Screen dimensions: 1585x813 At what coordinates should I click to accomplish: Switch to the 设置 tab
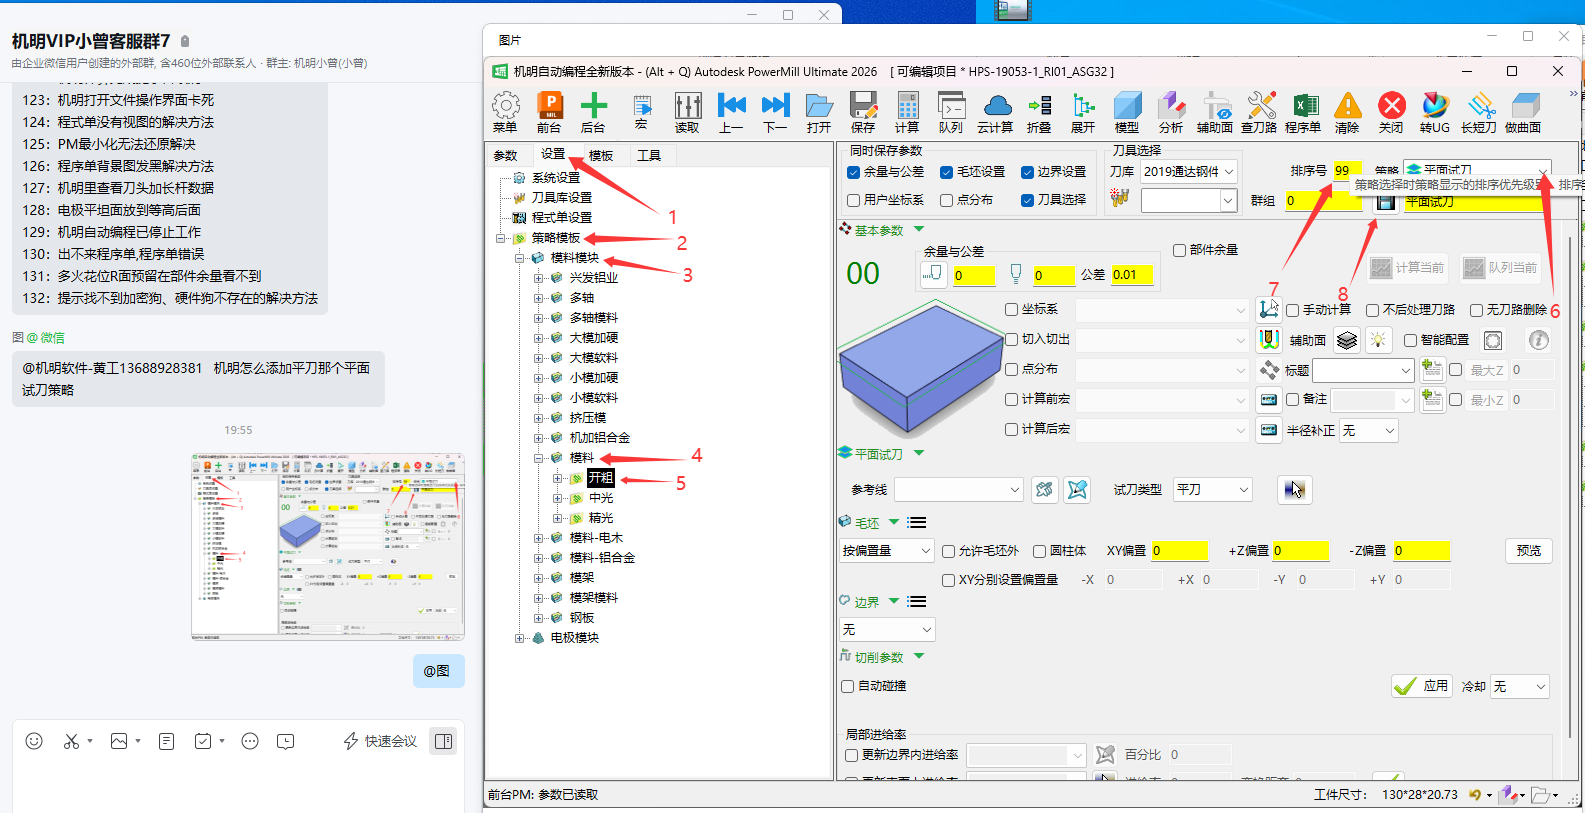point(553,154)
